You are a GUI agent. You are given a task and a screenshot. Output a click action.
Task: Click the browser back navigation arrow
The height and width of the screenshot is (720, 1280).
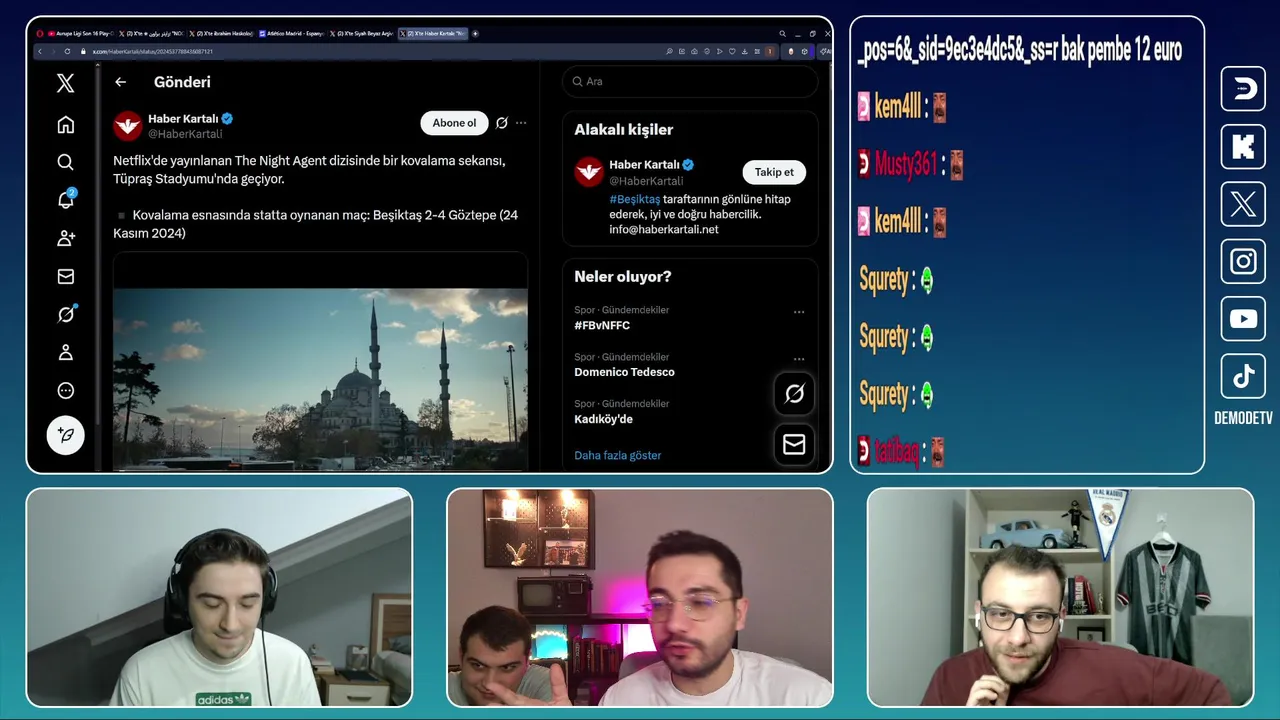point(39,51)
